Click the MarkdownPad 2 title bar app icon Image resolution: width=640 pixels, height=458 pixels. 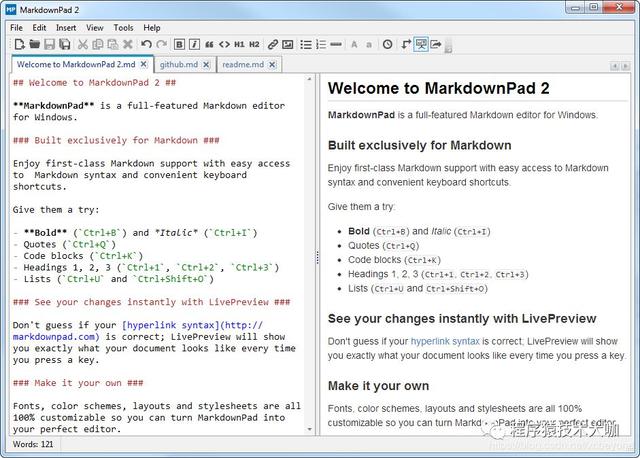(x=11, y=9)
